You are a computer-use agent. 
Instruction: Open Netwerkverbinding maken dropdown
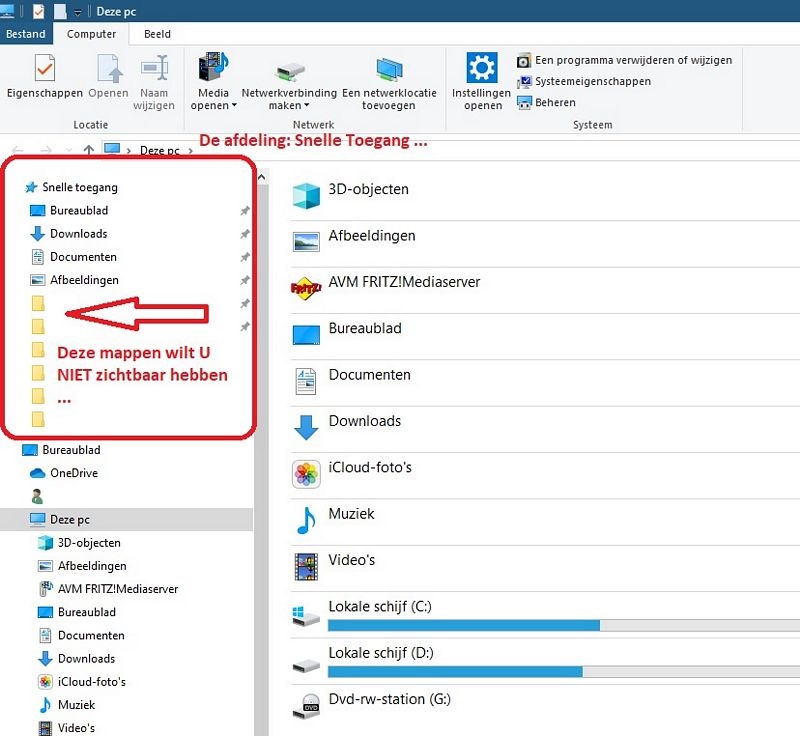tap(289, 86)
